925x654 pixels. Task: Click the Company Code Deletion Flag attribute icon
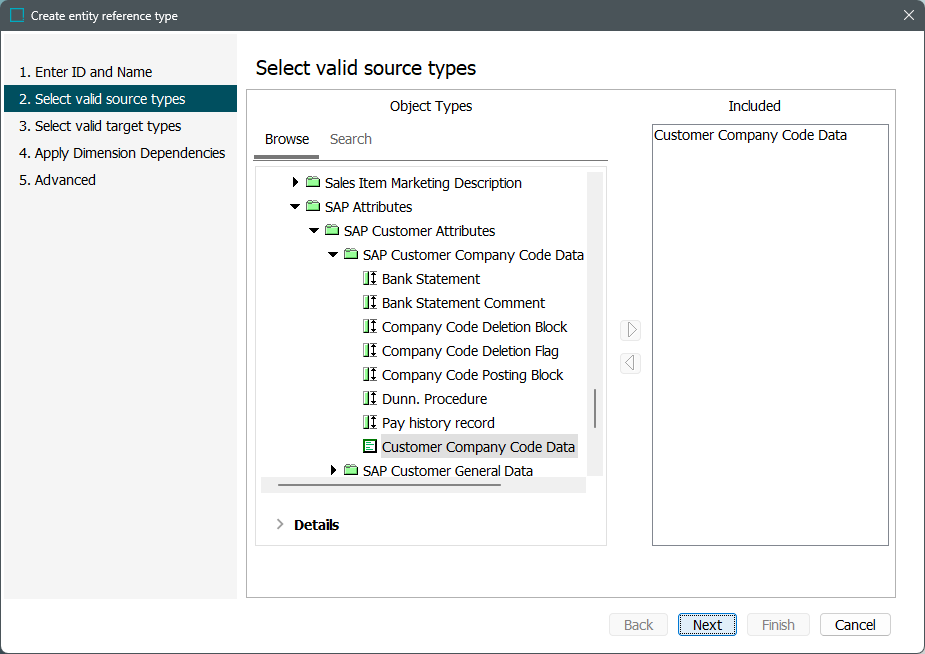[x=369, y=350]
